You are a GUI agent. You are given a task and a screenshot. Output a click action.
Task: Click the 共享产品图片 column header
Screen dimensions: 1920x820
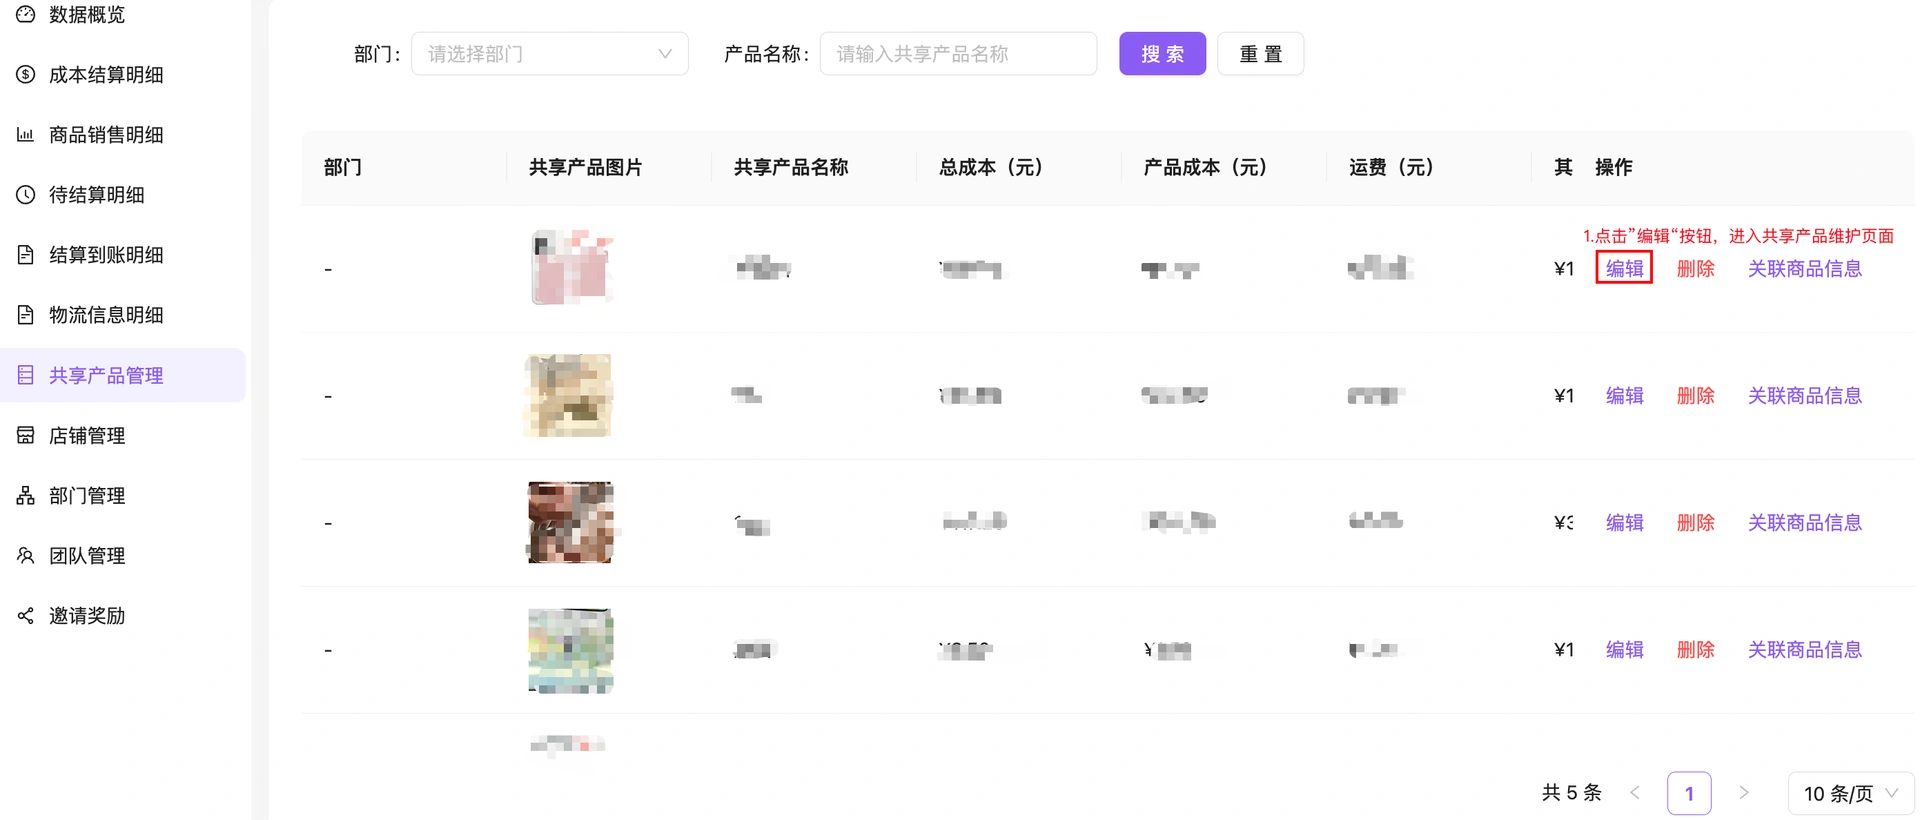pyautogui.click(x=586, y=167)
